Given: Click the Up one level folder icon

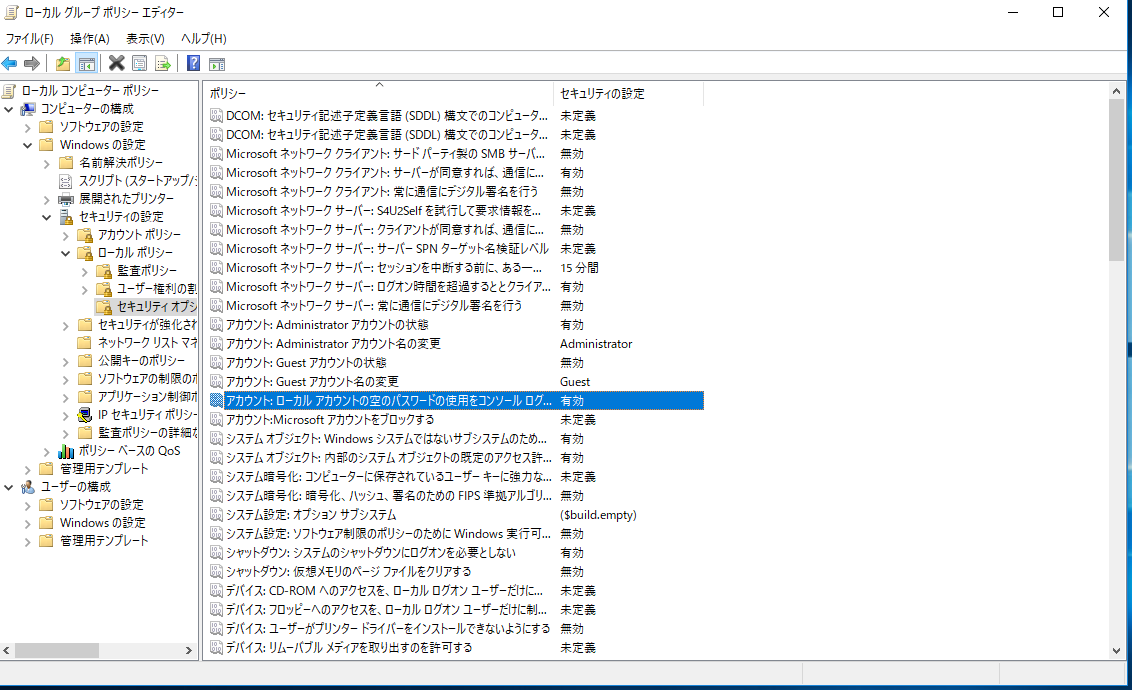Looking at the screenshot, I should click(x=63, y=64).
